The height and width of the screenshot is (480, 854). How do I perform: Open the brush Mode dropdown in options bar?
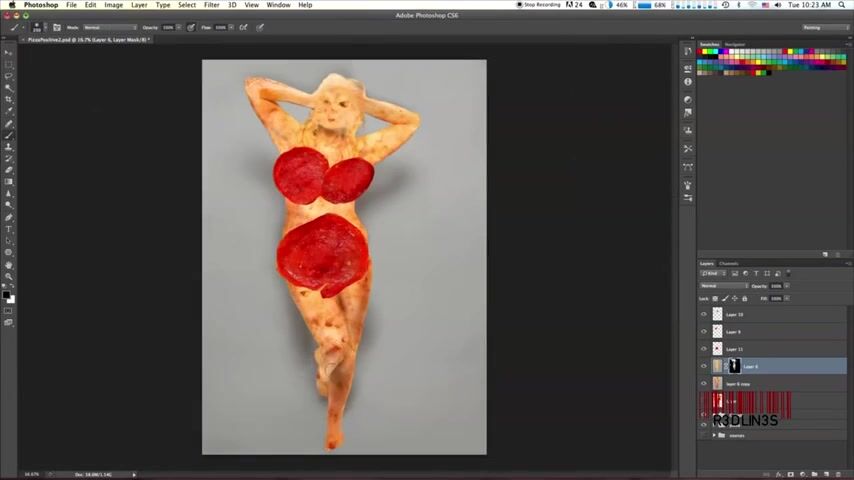(108, 27)
